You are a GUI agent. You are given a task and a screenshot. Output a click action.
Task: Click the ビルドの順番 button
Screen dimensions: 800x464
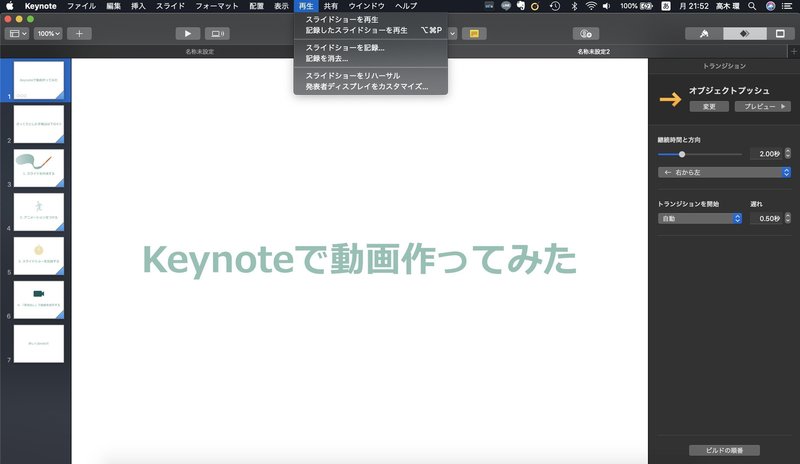724,450
